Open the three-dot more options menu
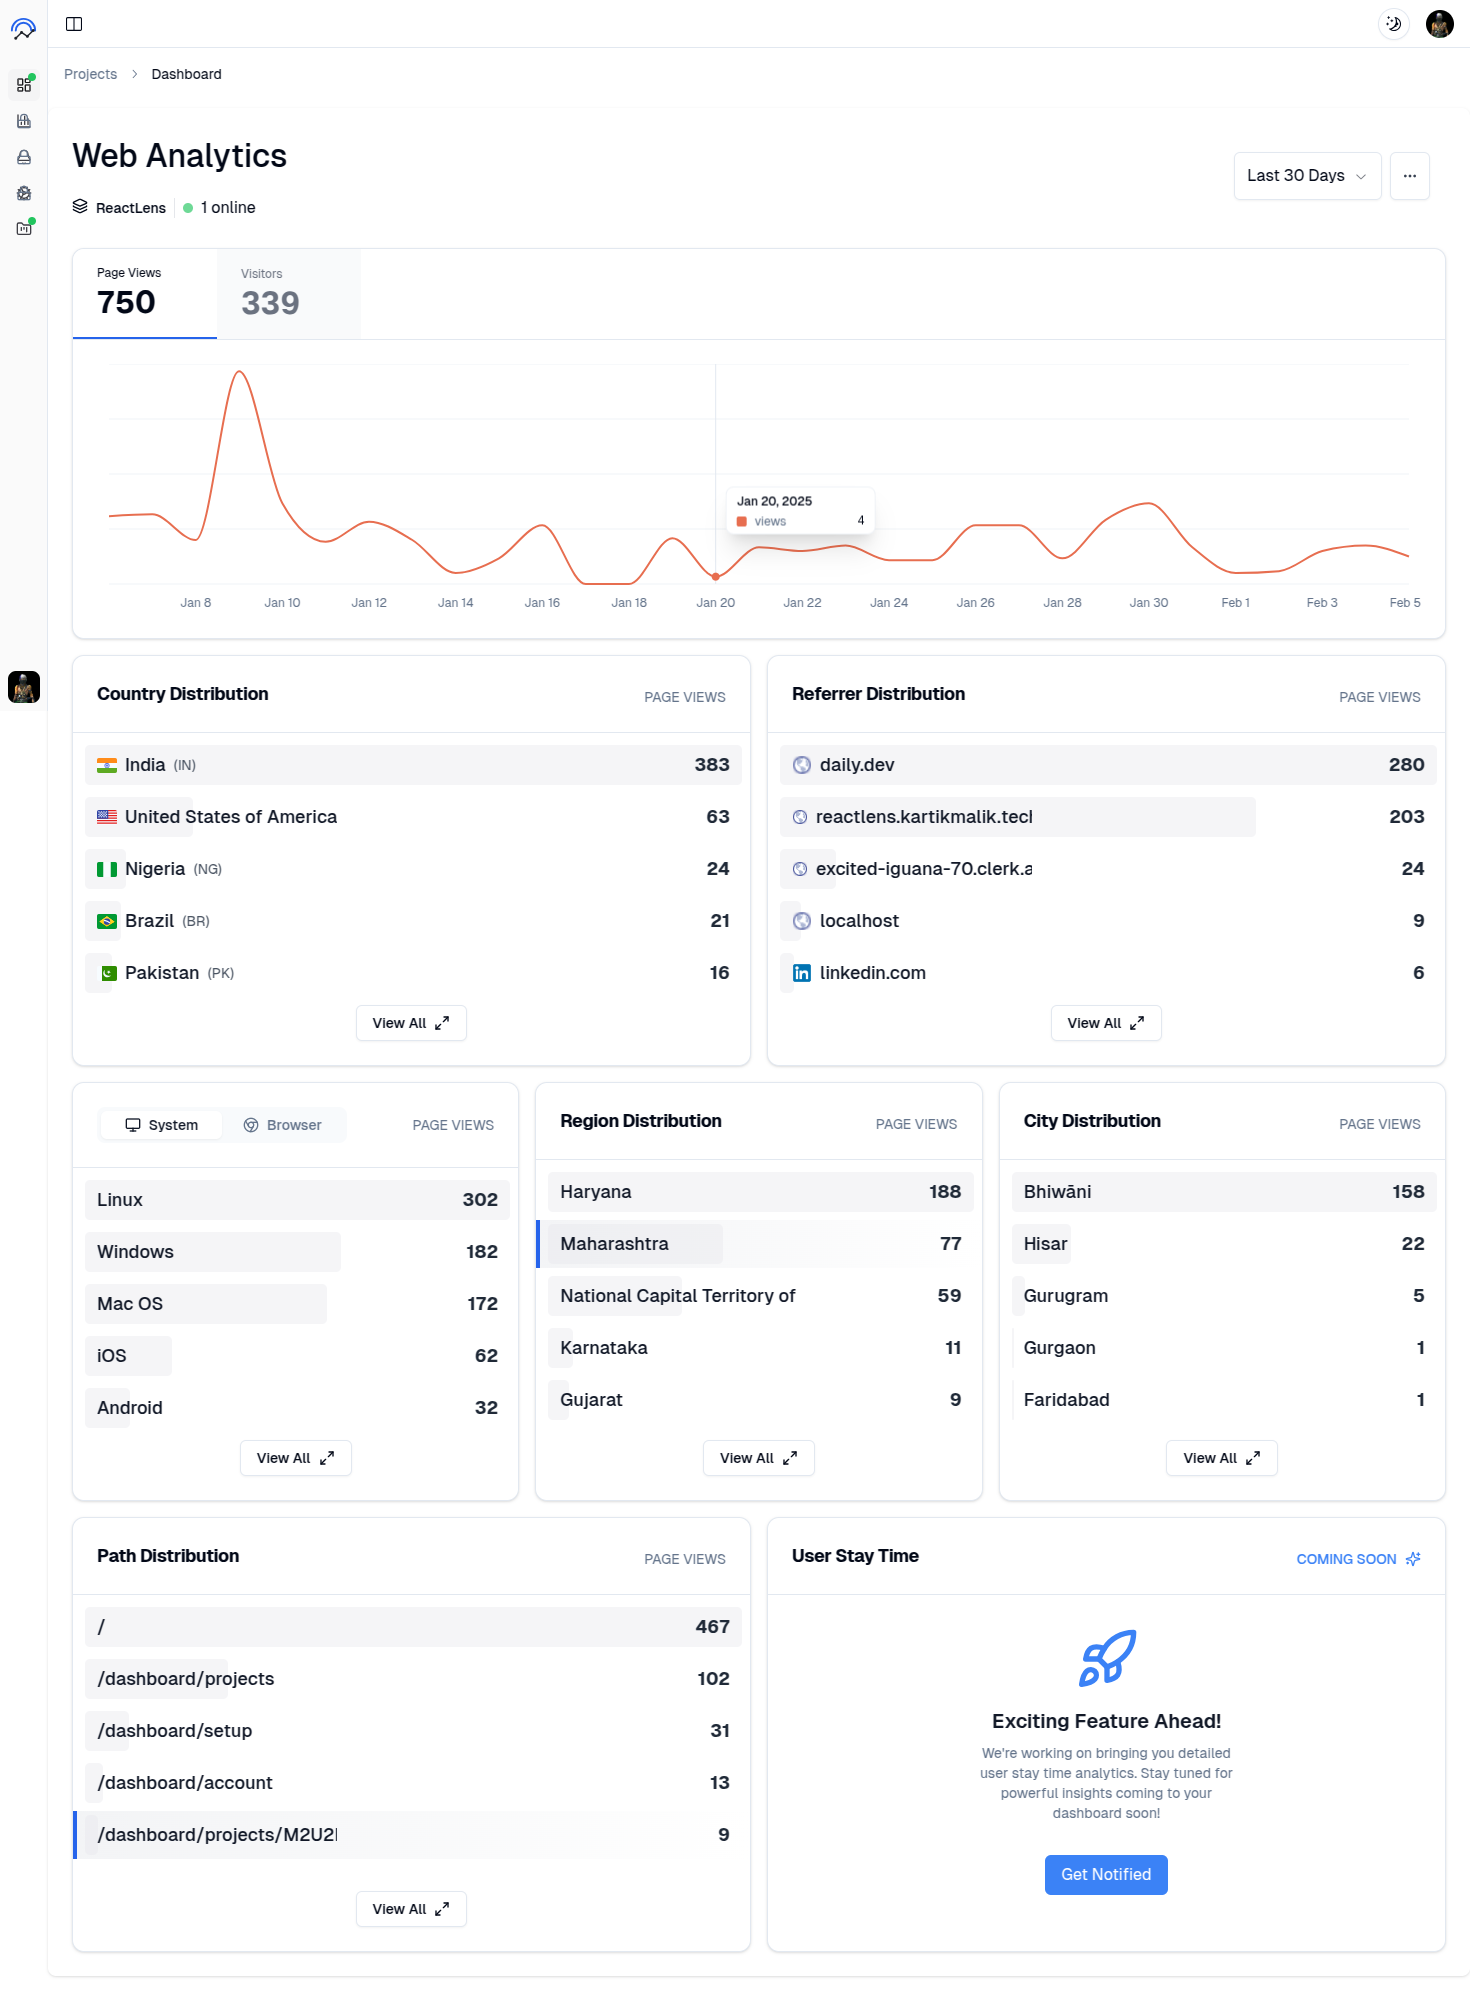The height and width of the screenshot is (1996, 1470). [1409, 176]
